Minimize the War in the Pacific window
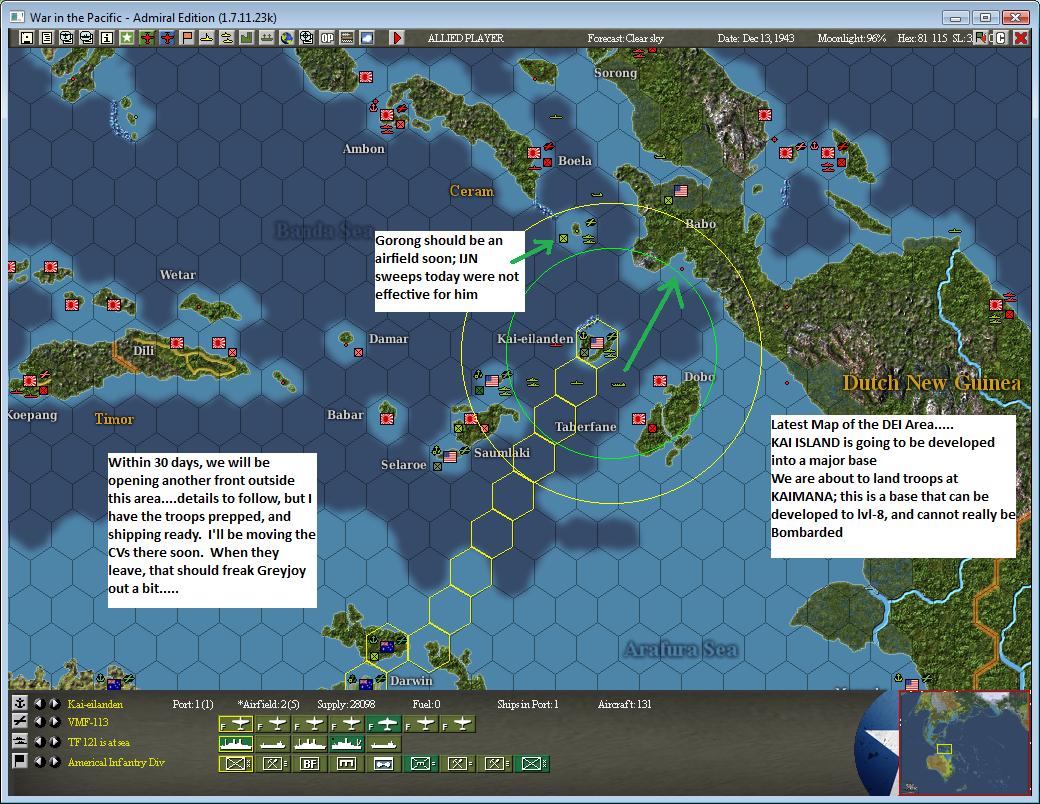 956,17
